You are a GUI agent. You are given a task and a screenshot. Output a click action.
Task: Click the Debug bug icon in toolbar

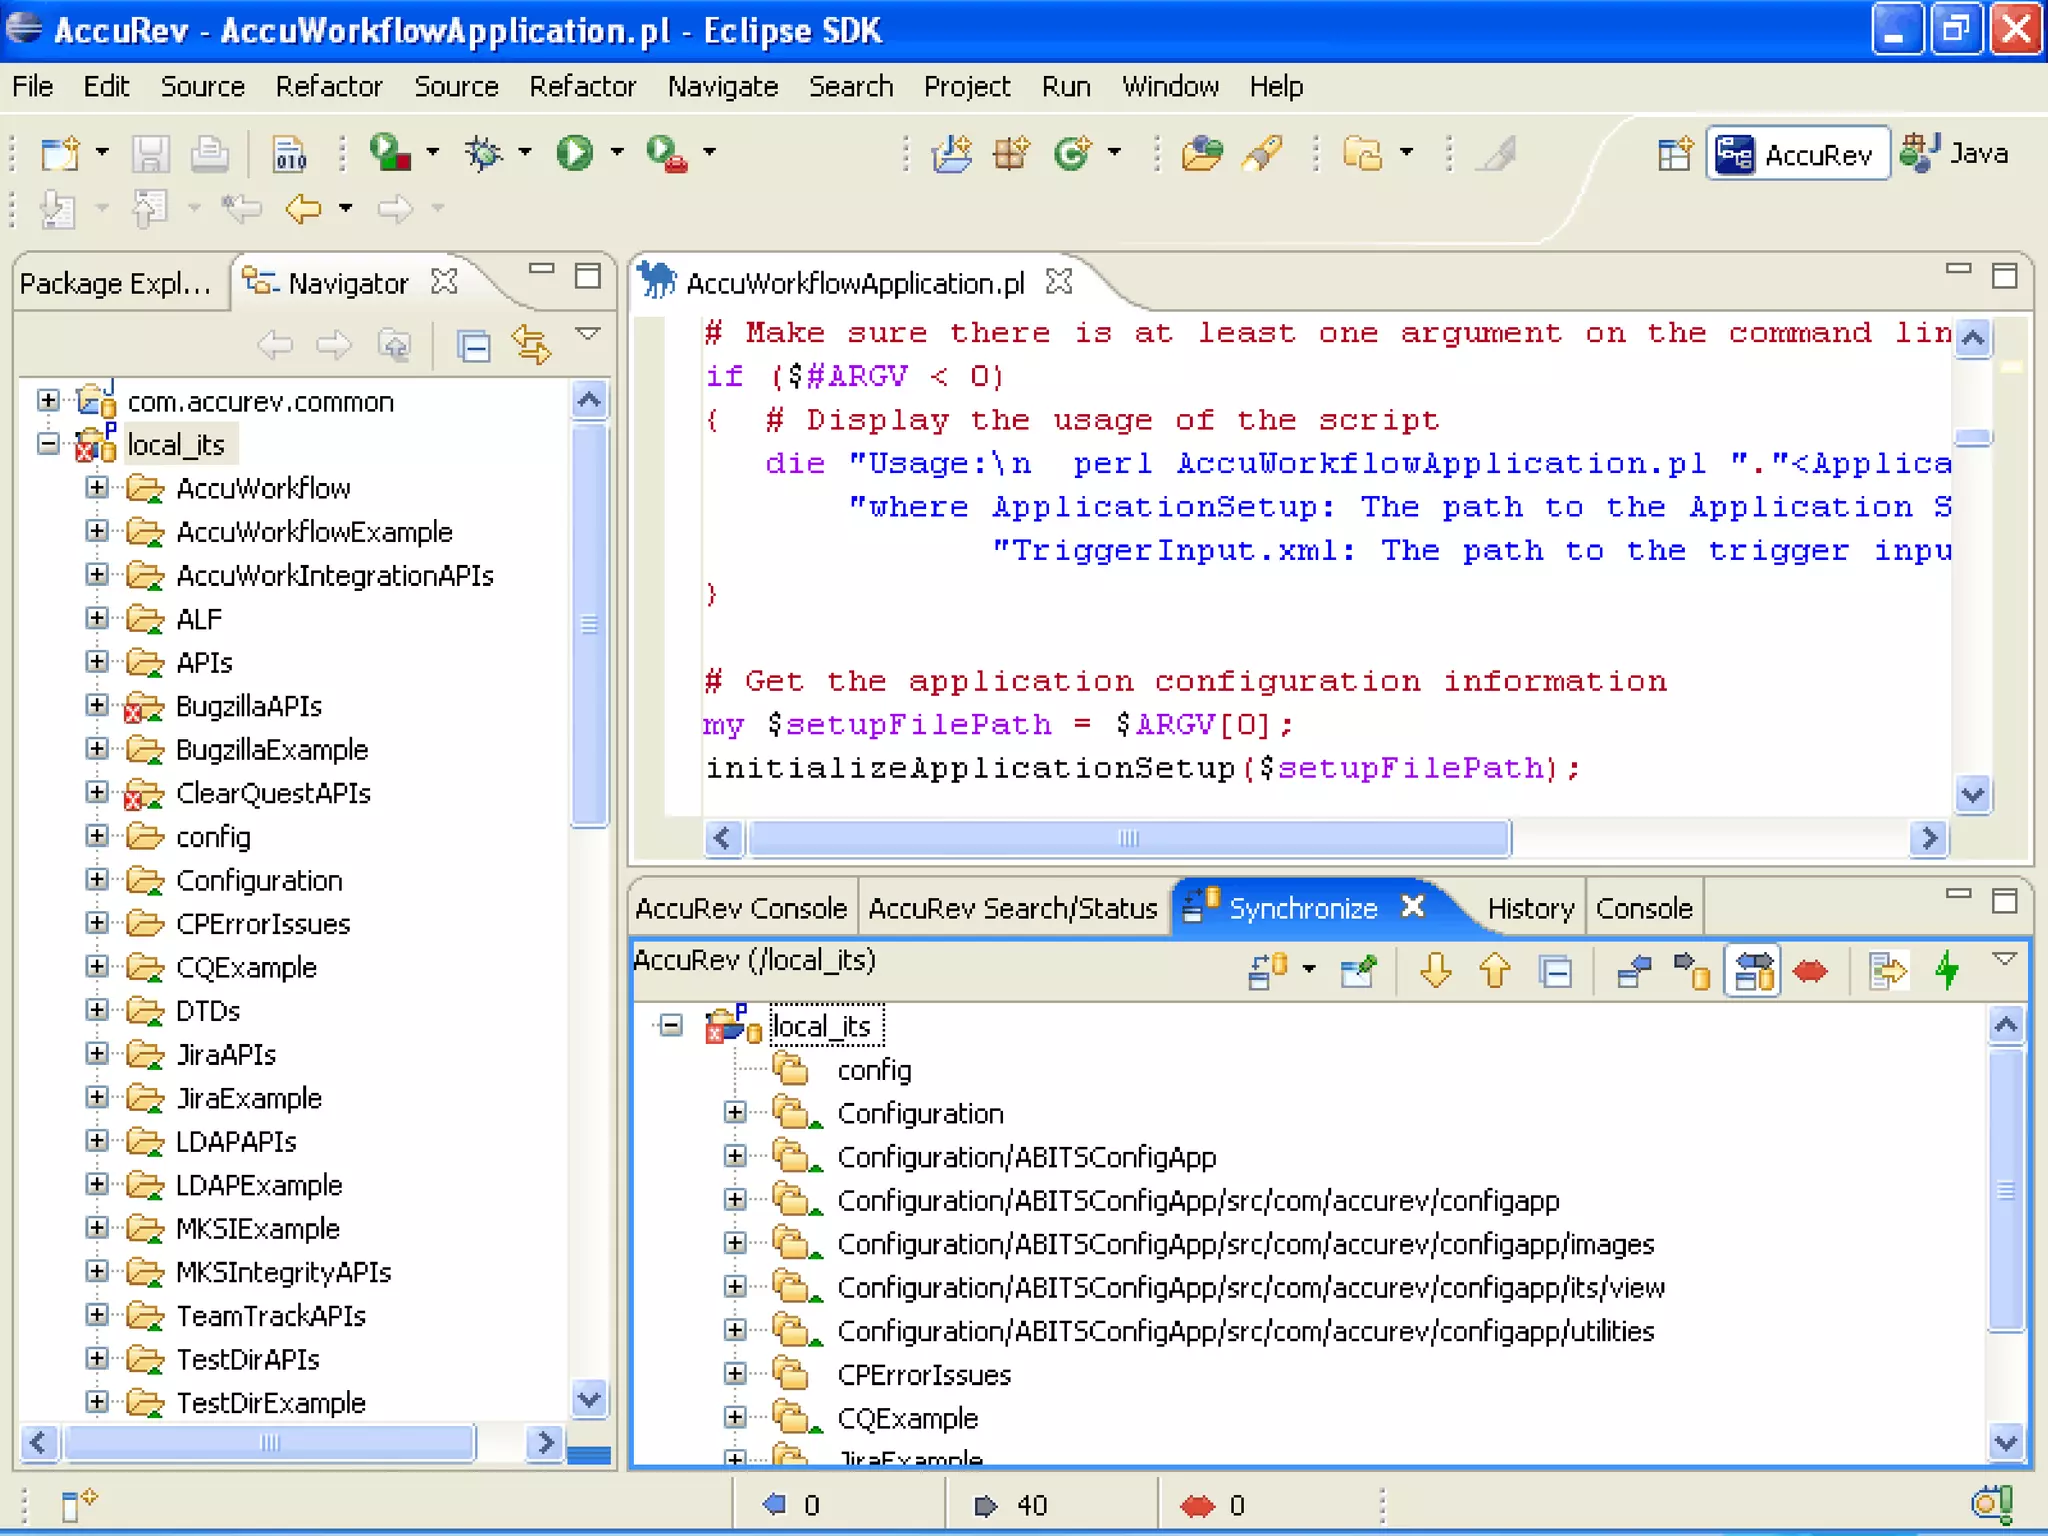pos(485,153)
